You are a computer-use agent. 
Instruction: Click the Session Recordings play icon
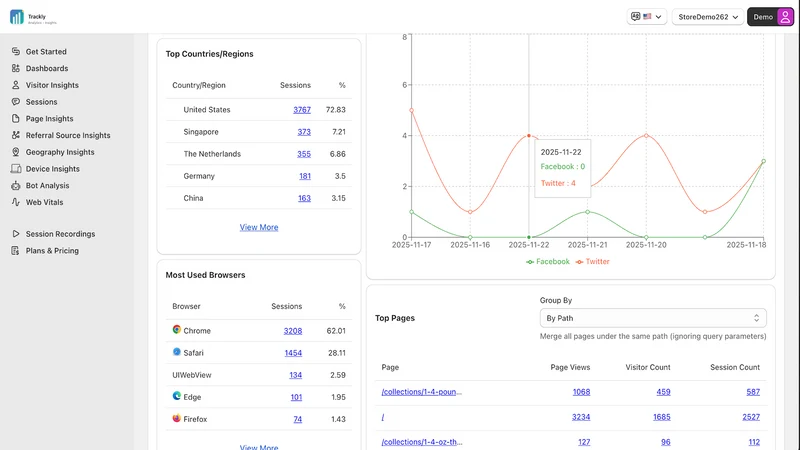[x=16, y=234]
